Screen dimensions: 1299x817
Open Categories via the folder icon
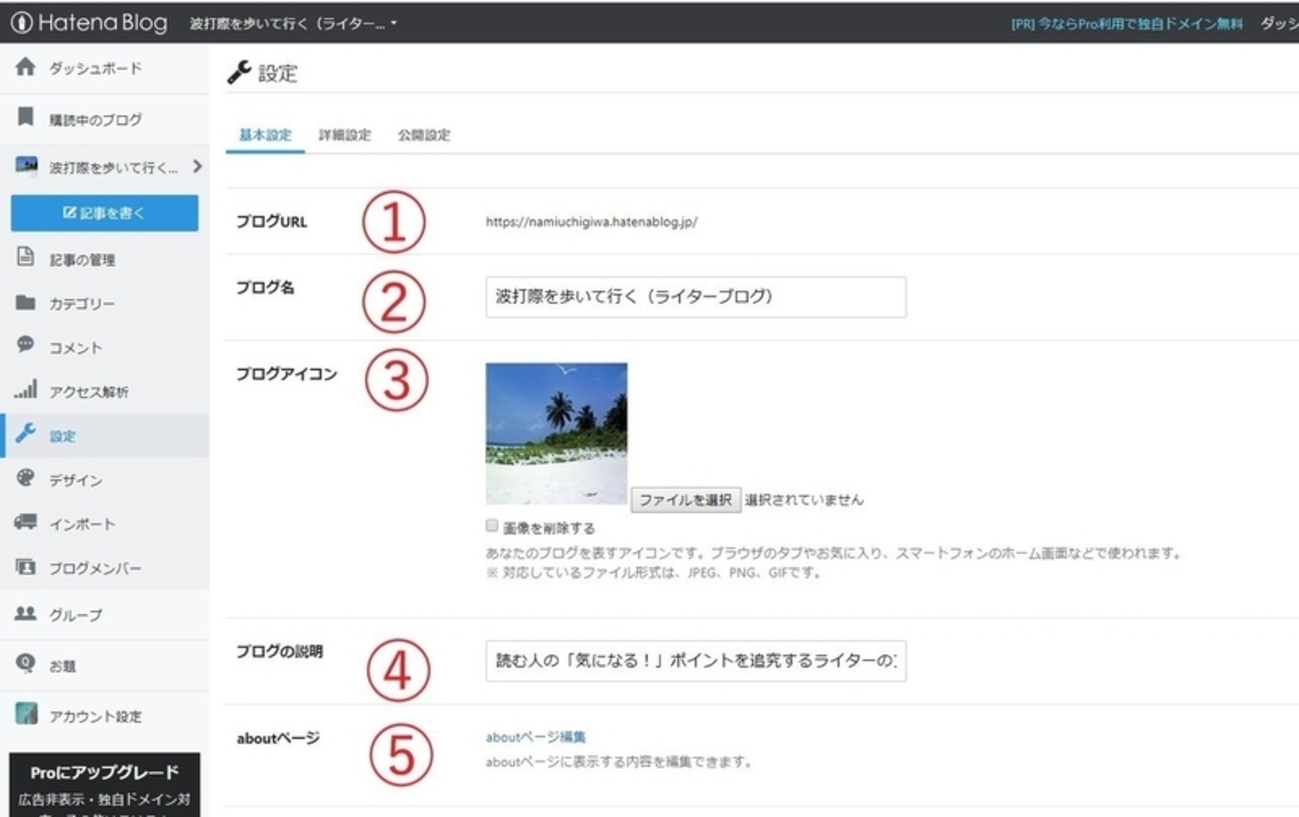coord(26,303)
